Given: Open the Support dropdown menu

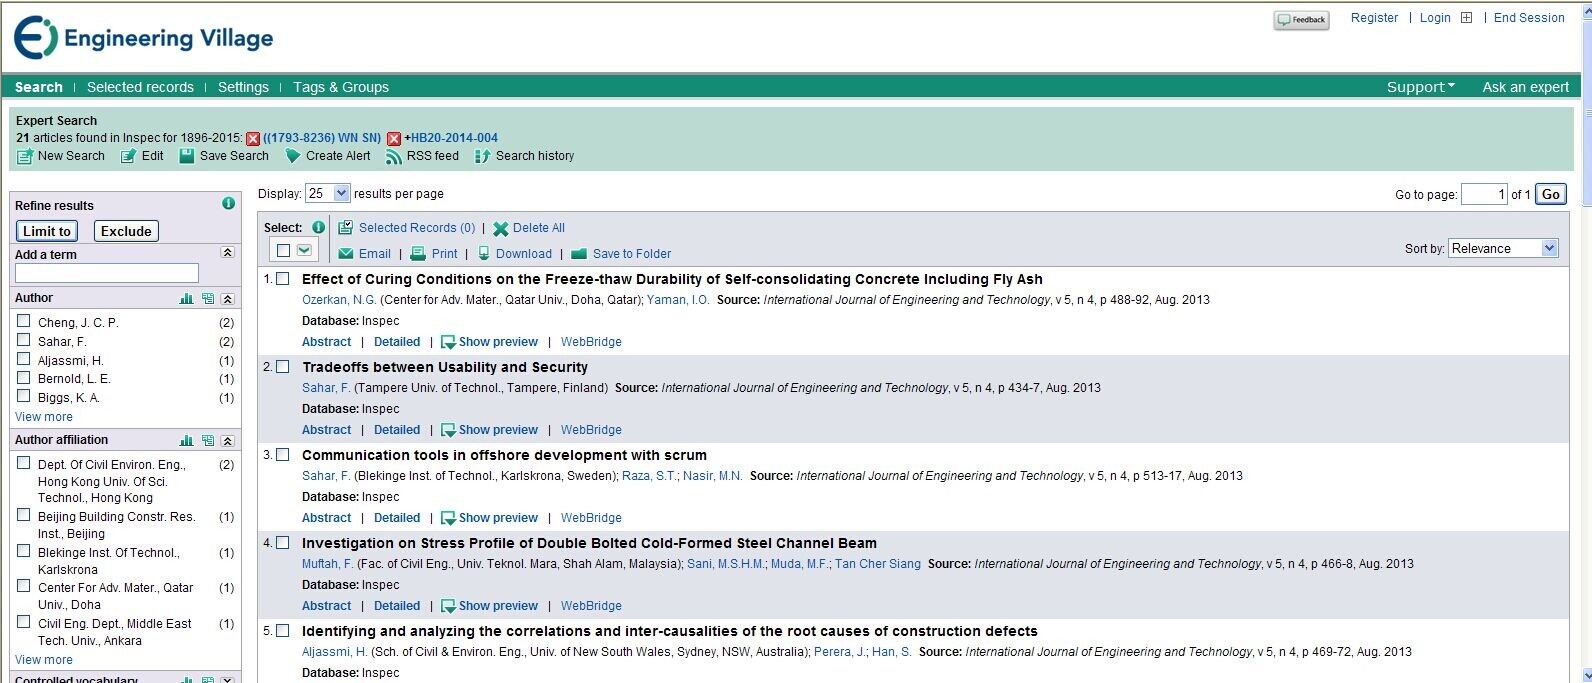Looking at the screenshot, I should pyautogui.click(x=1420, y=87).
